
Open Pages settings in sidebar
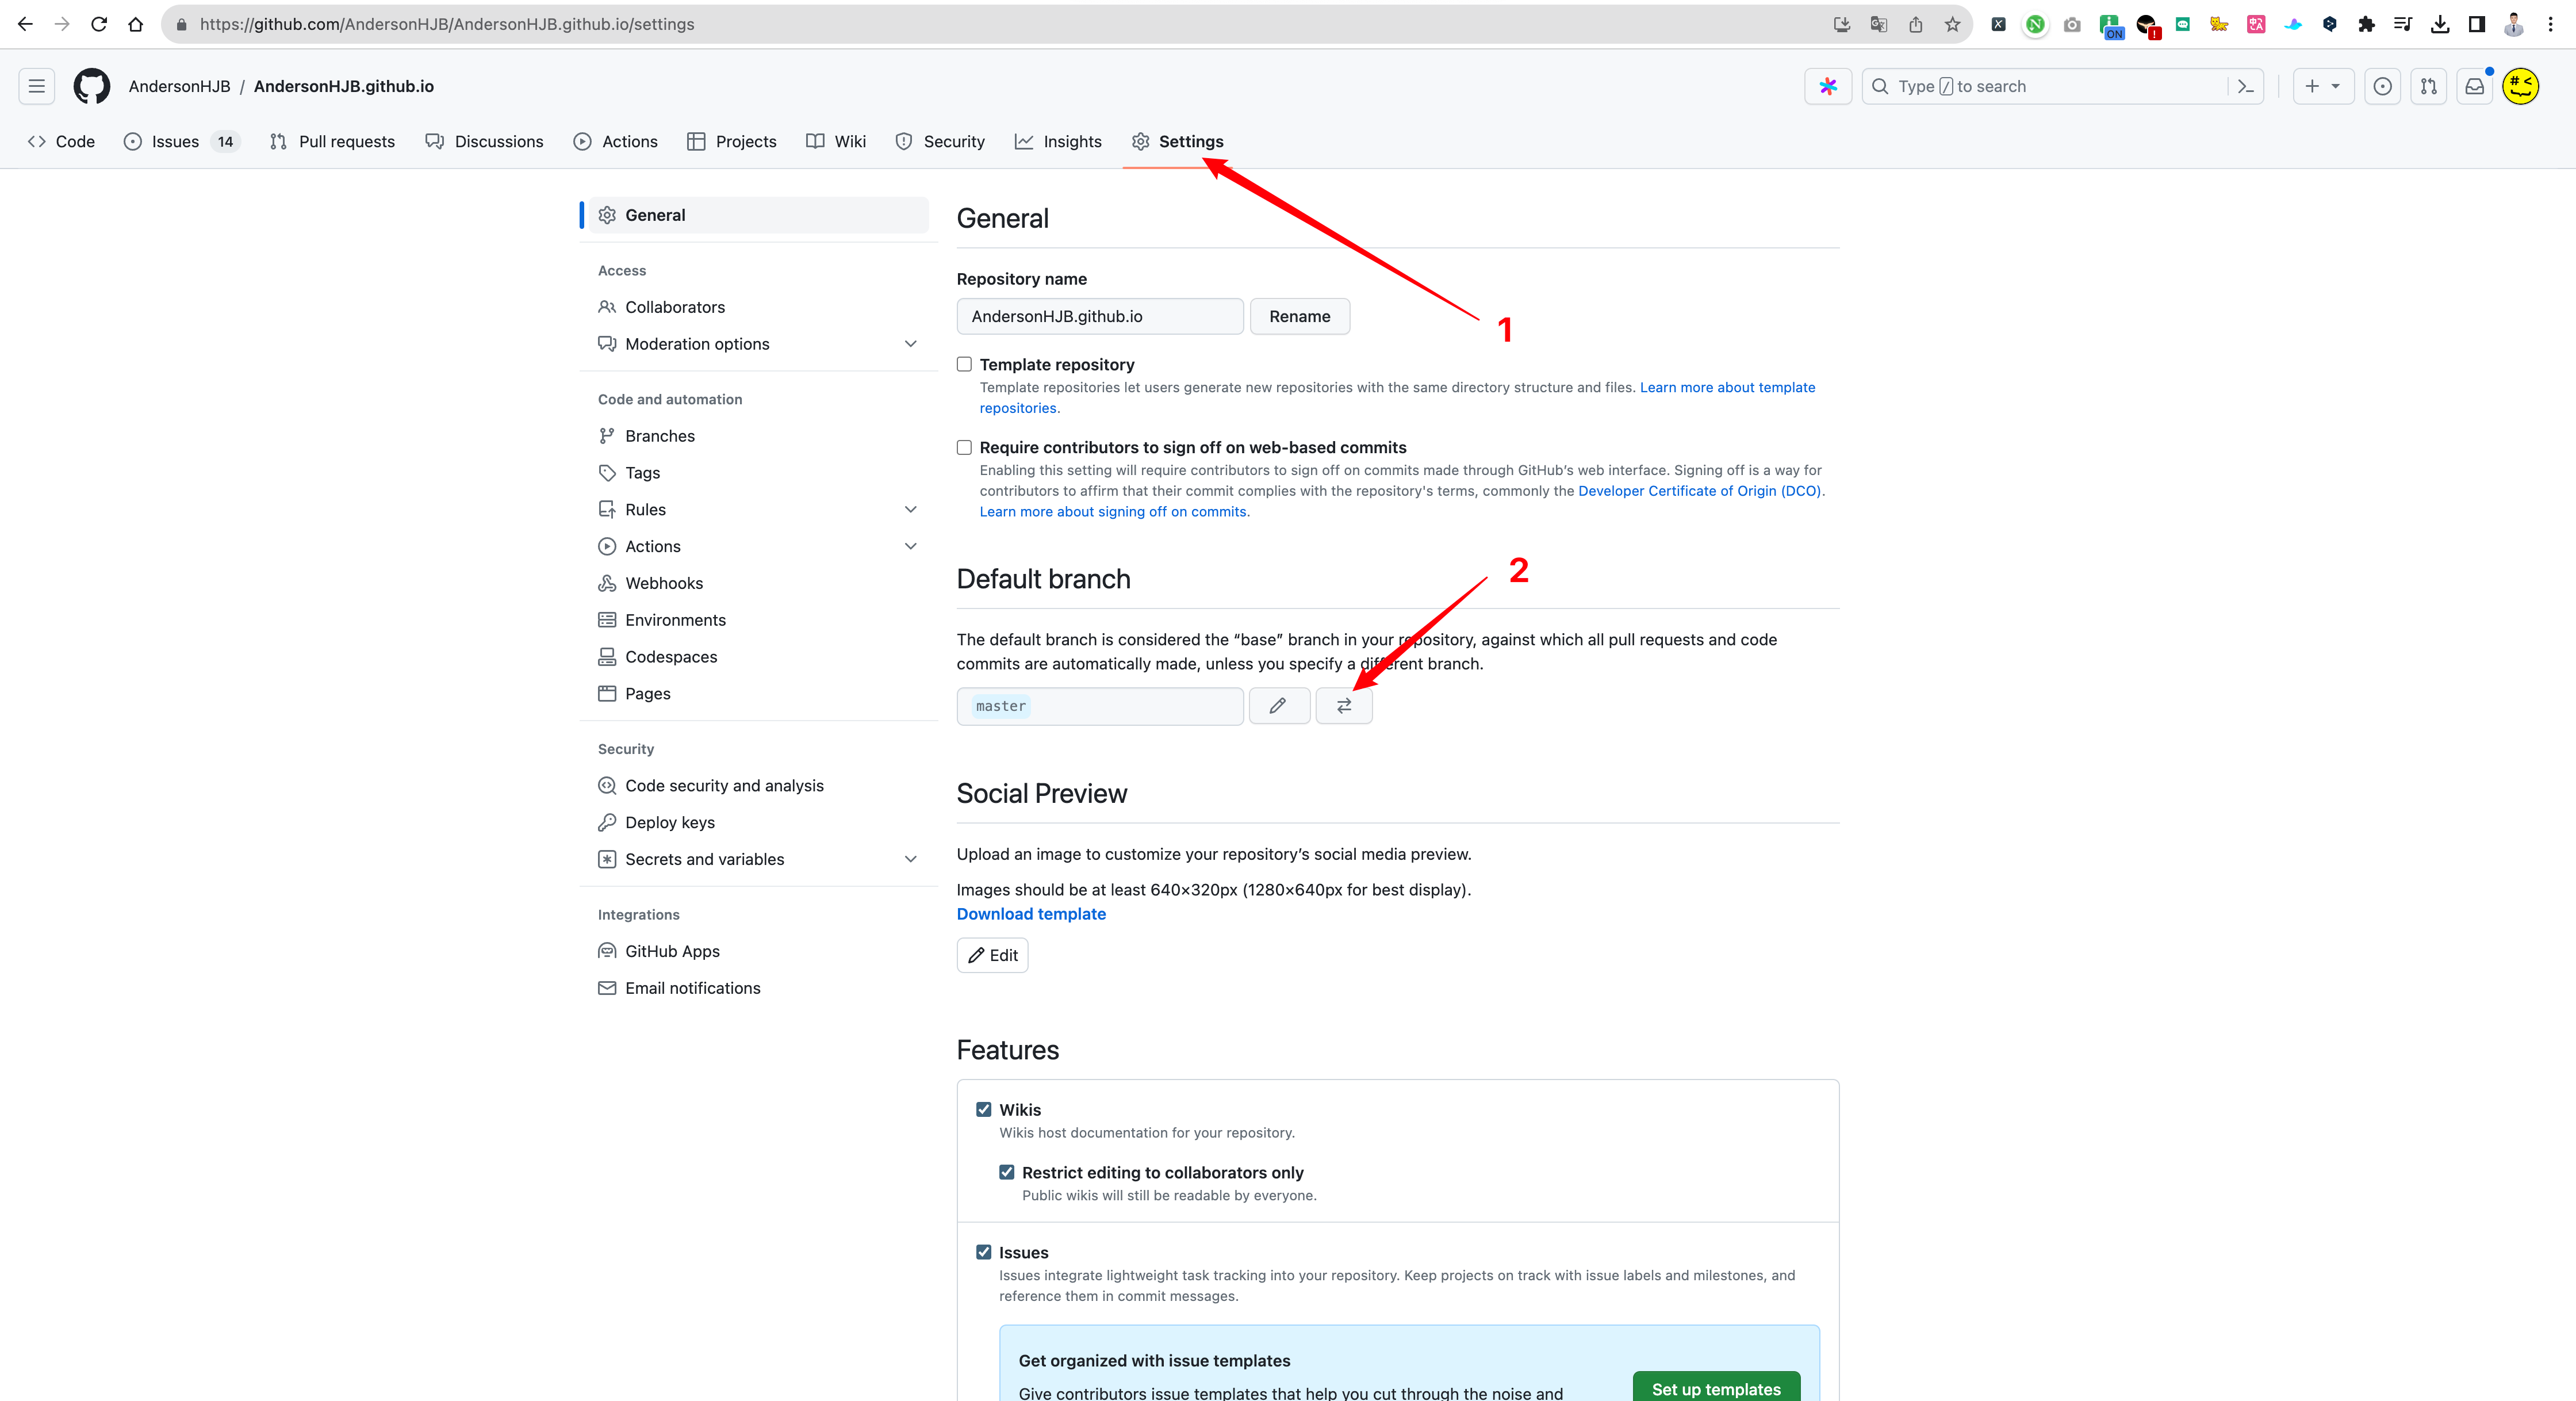click(759, 694)
